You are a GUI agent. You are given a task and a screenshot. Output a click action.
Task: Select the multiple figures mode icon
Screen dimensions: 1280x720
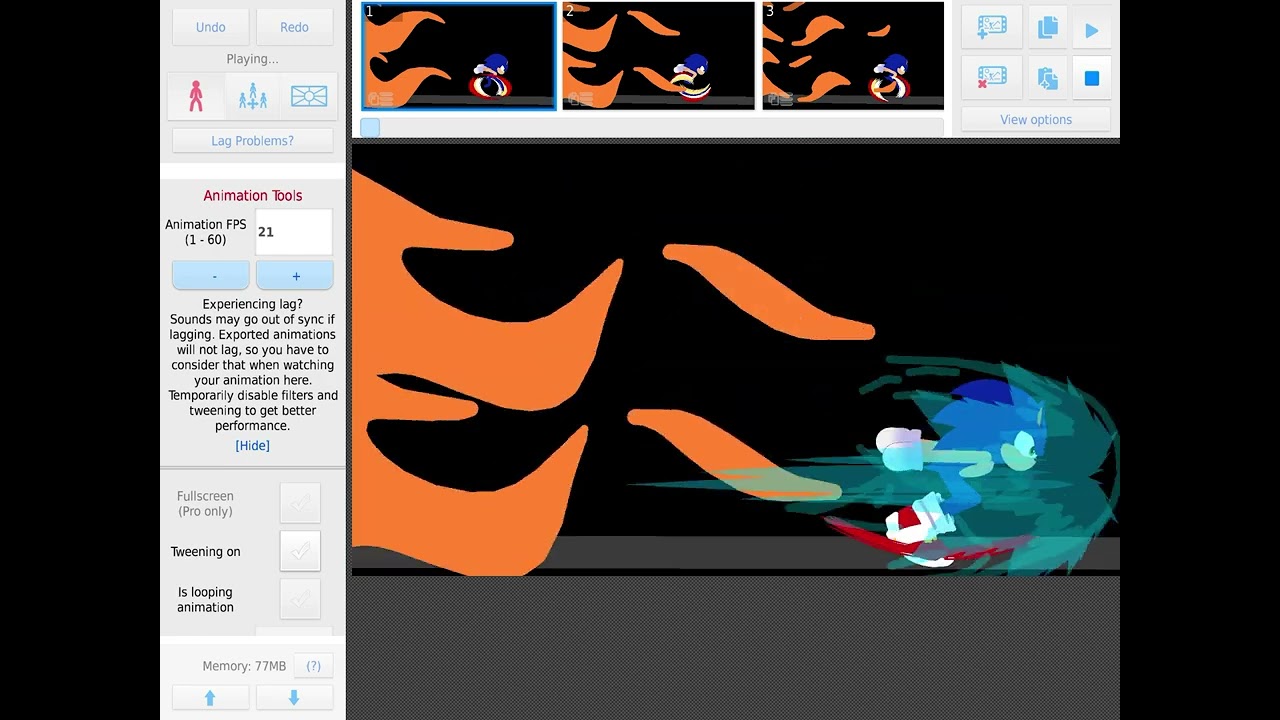[x=252, y=96]
